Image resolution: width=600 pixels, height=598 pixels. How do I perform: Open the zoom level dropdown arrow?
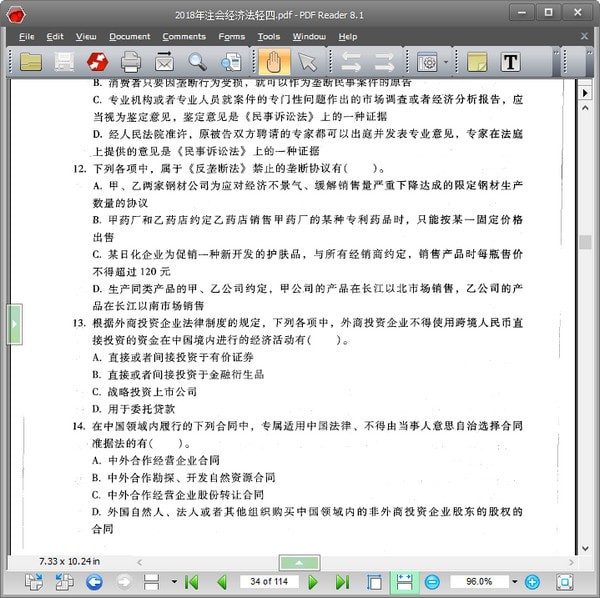coord(515,582)
